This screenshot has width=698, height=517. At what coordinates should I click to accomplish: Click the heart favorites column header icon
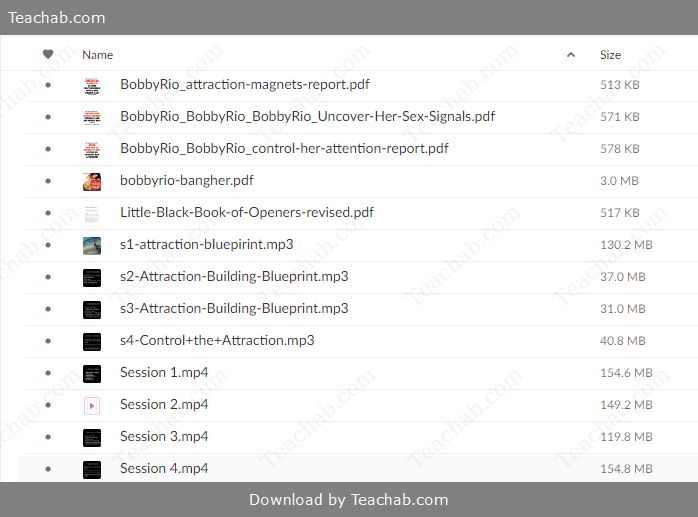tap(48, 54)
